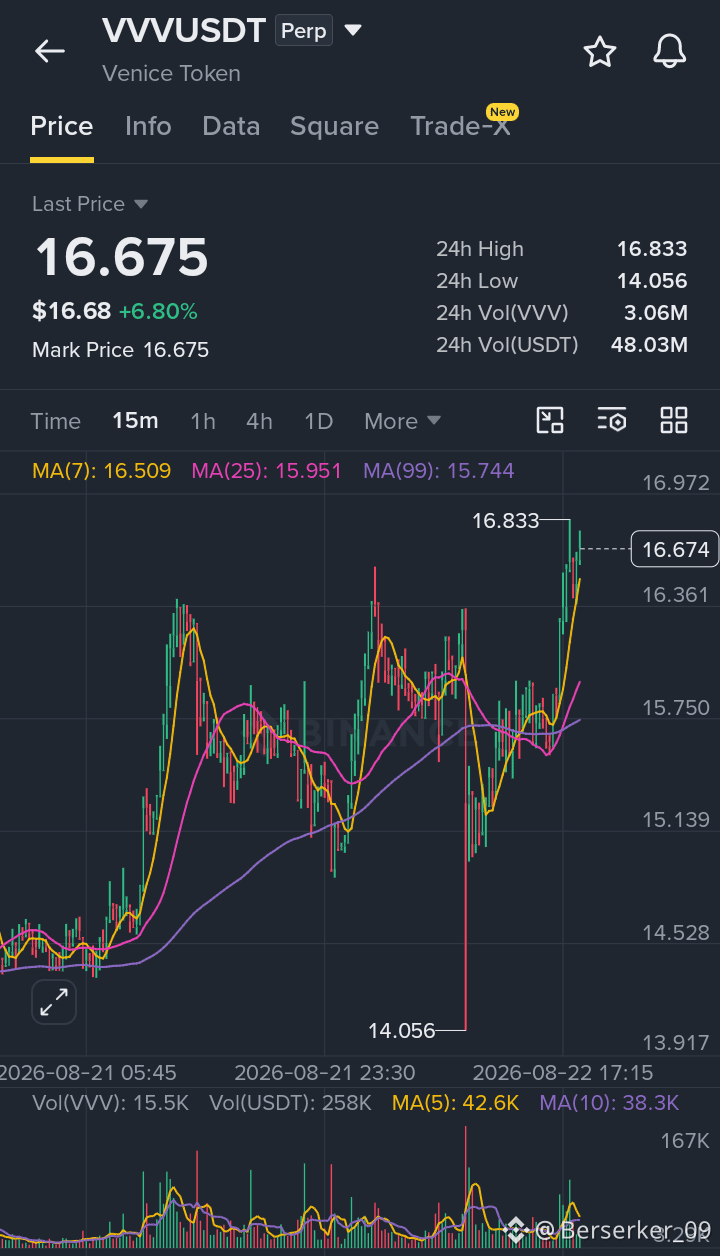Tap the Venice Token subtitle
Image resolution: width=720 pixels, height=1256 pixels.
coord(171,73)
